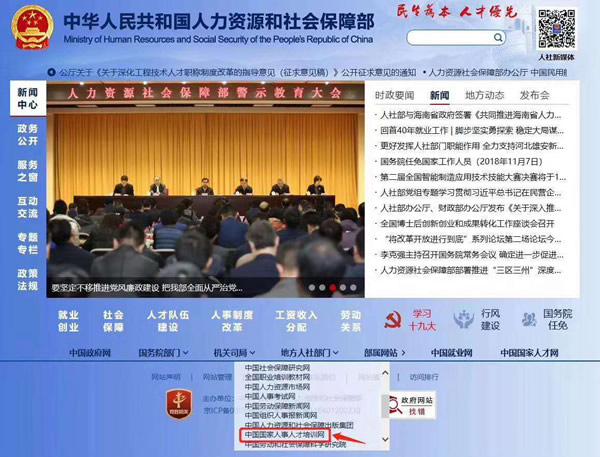600x457 pixels.
Task: Open the 社会保障 section link
Action: pos(113,321)
